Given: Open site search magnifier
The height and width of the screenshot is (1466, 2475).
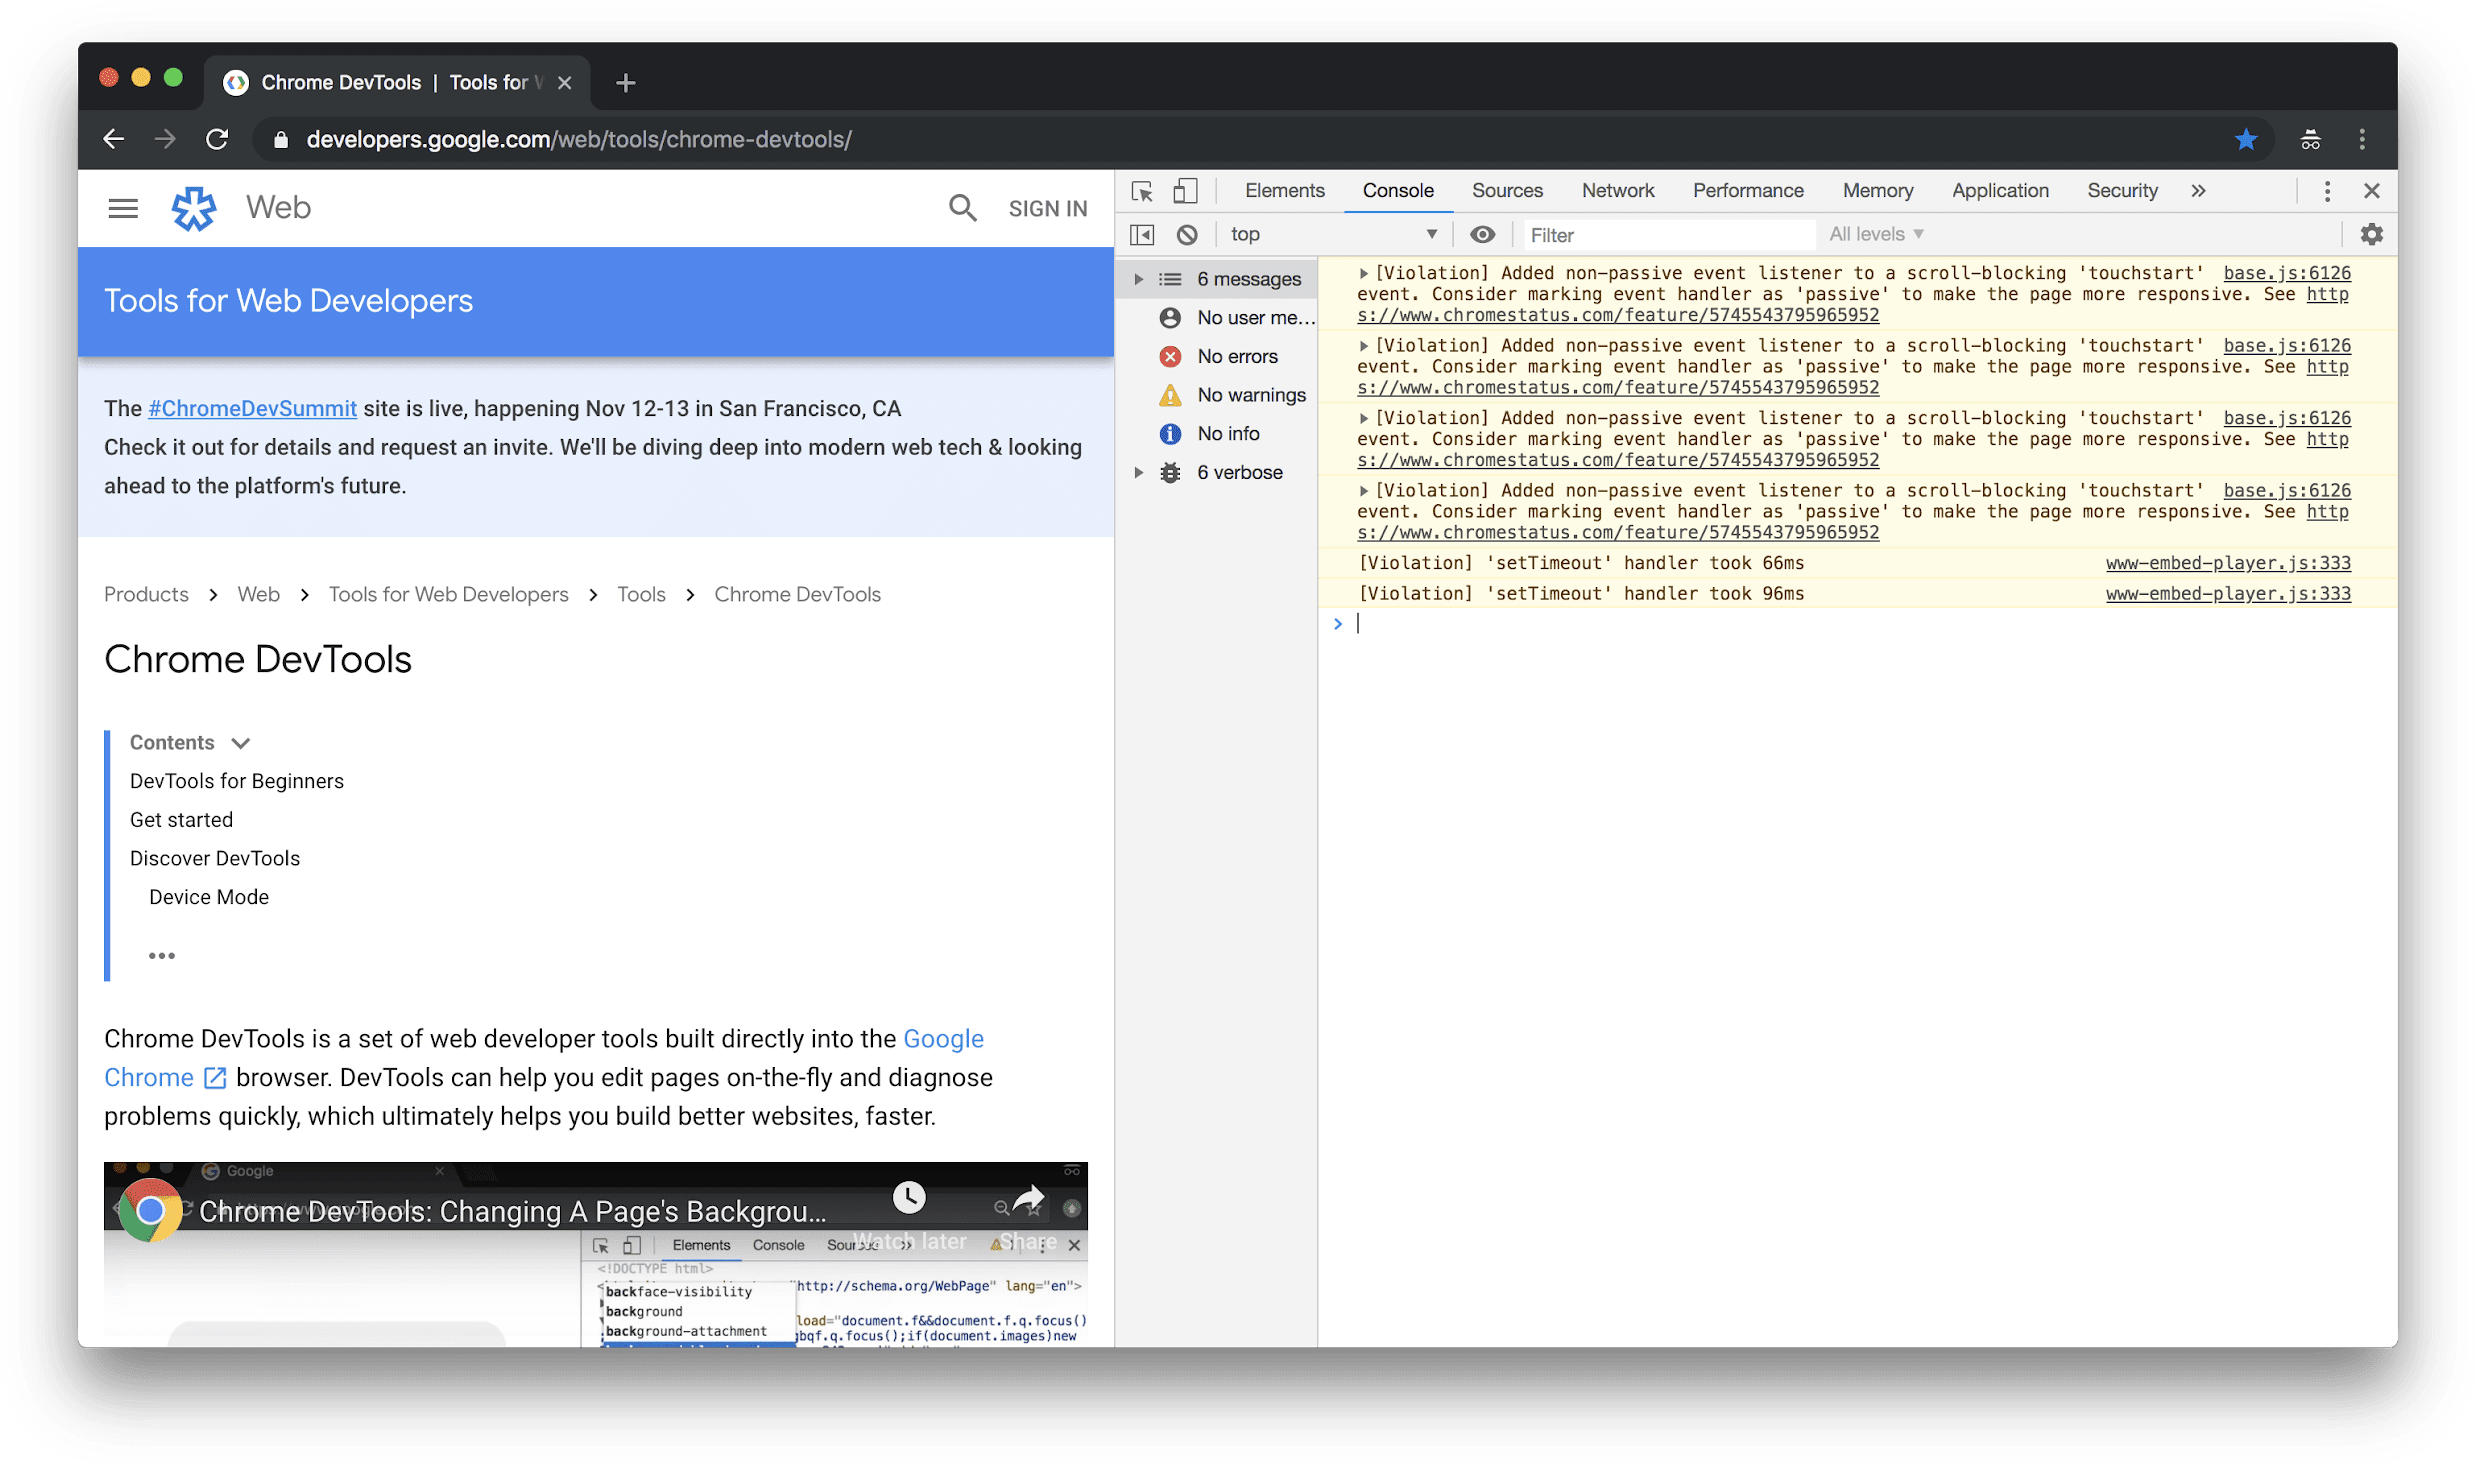Looking at the screenshot, I should (x=961, y=208).
